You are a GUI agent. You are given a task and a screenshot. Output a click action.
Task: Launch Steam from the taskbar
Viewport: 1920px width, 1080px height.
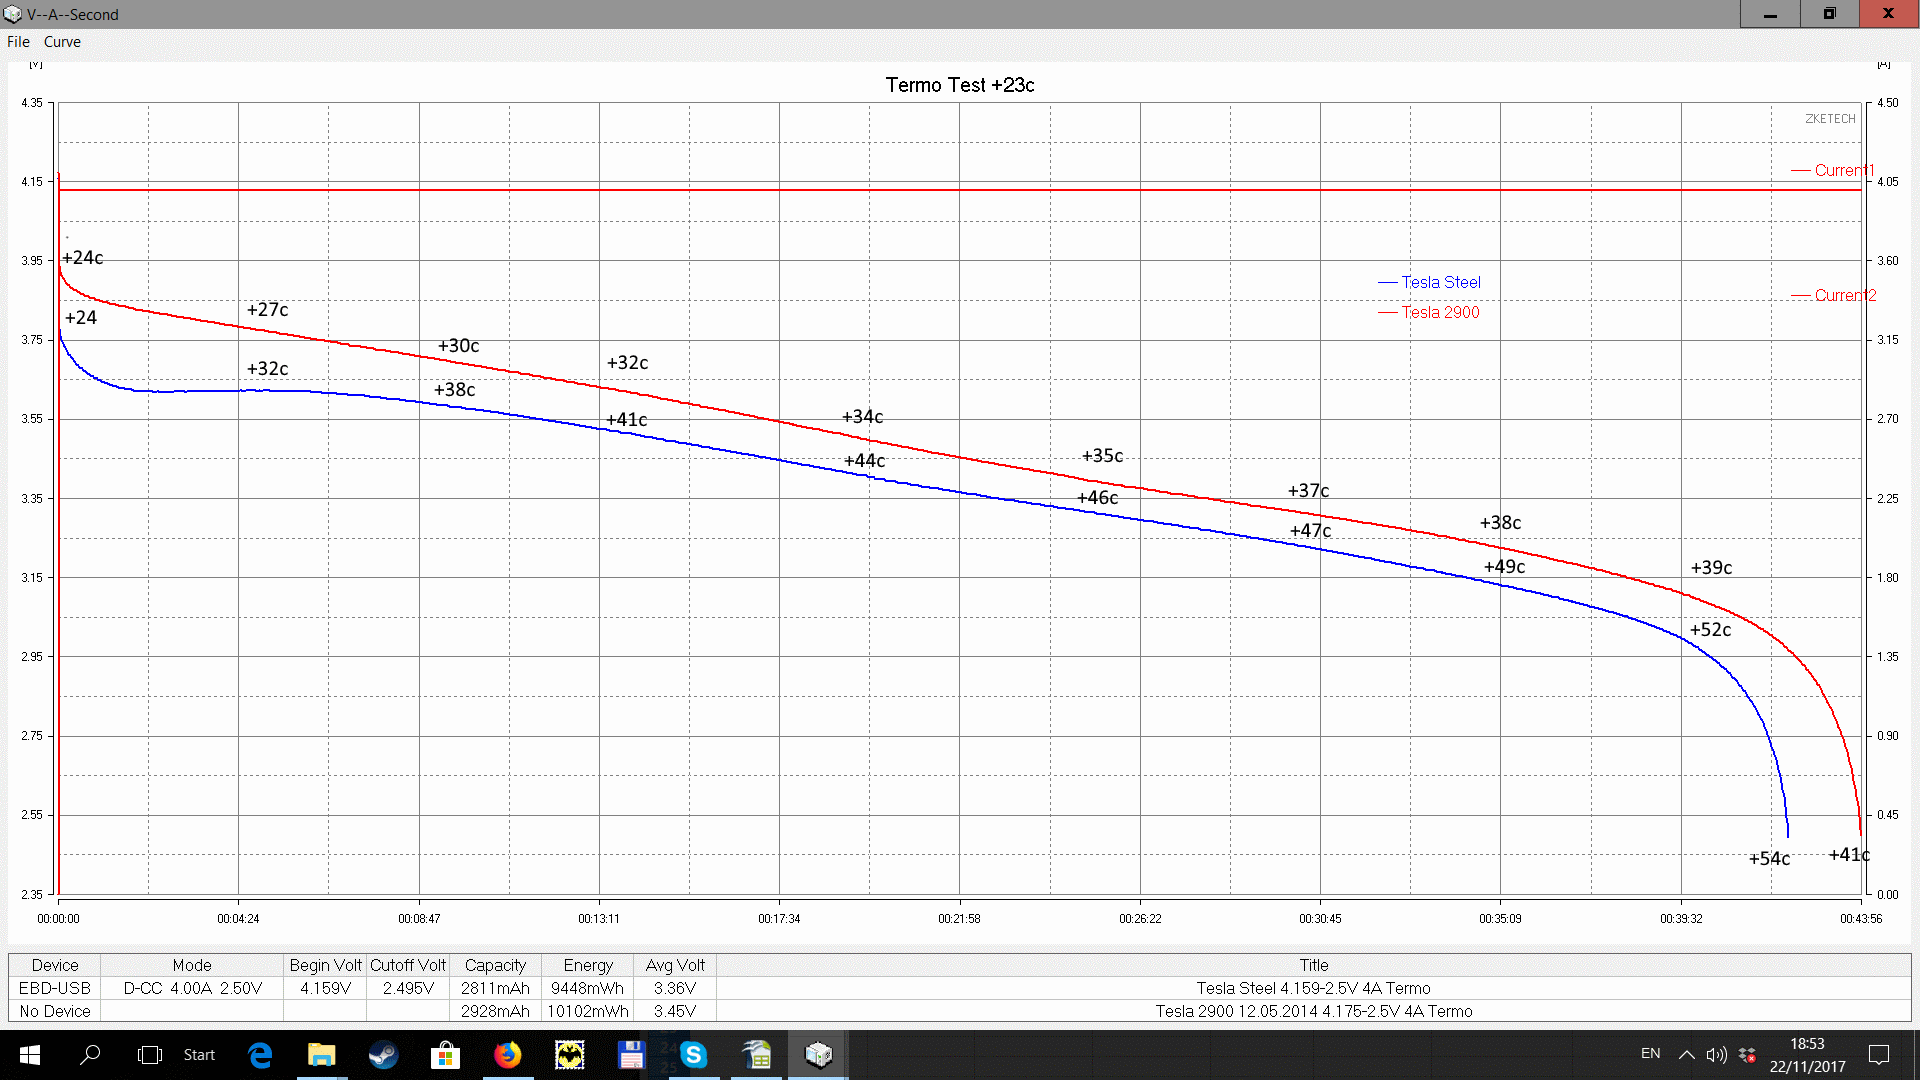pos(383,1055)
